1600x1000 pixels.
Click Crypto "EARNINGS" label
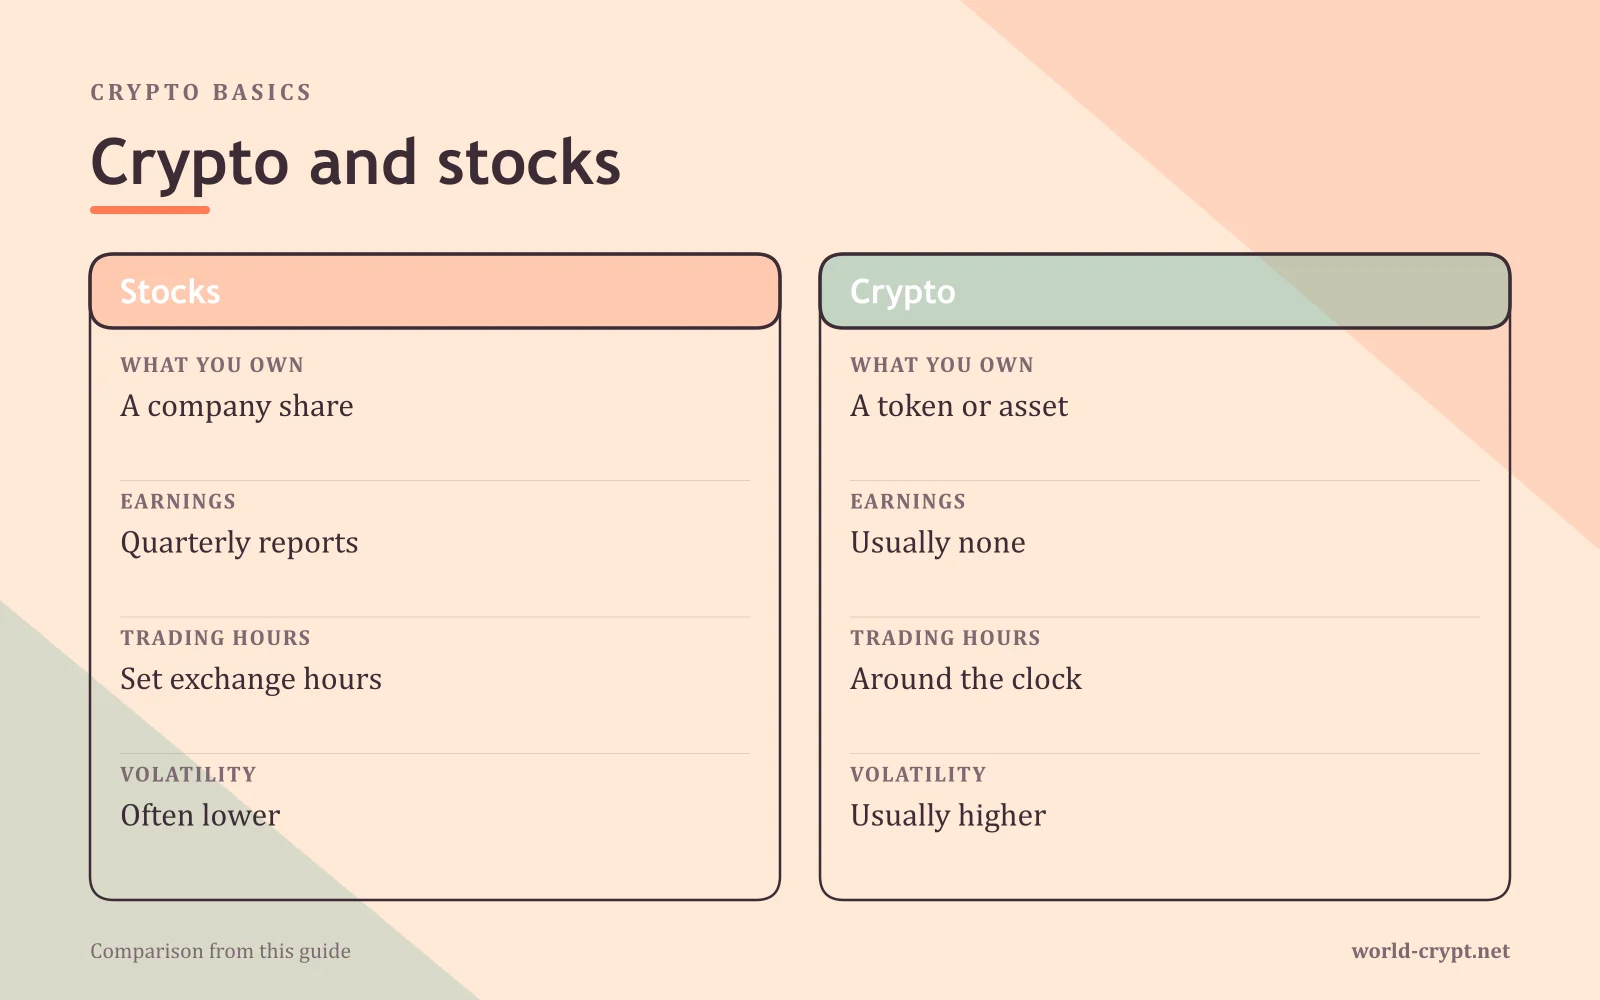[908, 502]
